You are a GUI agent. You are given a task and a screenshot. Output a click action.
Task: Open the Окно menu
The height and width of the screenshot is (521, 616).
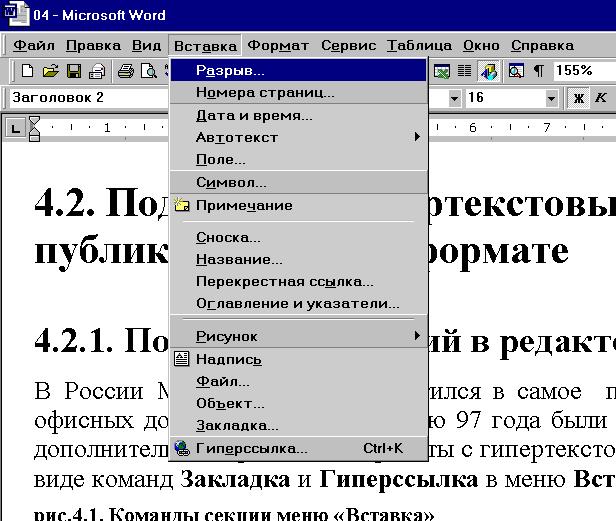[x=481, y=46]
